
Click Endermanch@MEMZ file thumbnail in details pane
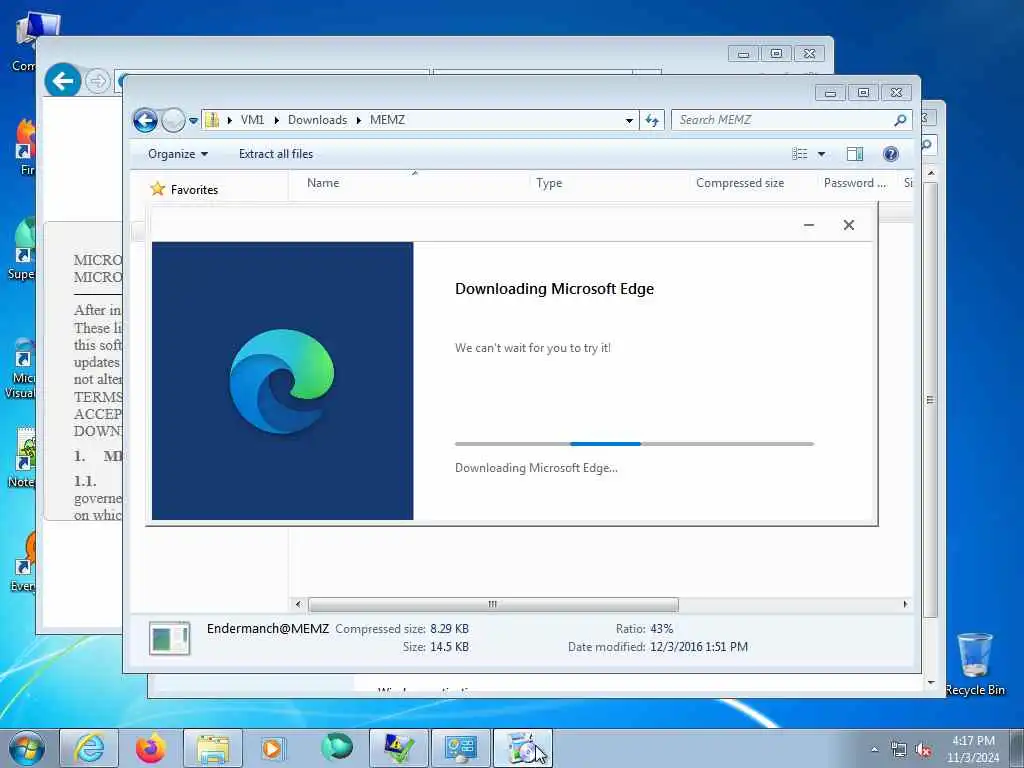click(169, 639)
